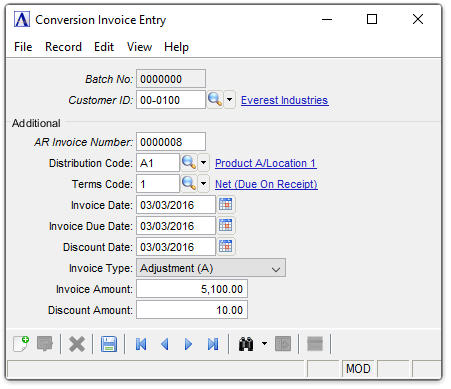Save the record with the floppy disk icon
This screenshot has height=389, width=451.
(x=109, y=344)
